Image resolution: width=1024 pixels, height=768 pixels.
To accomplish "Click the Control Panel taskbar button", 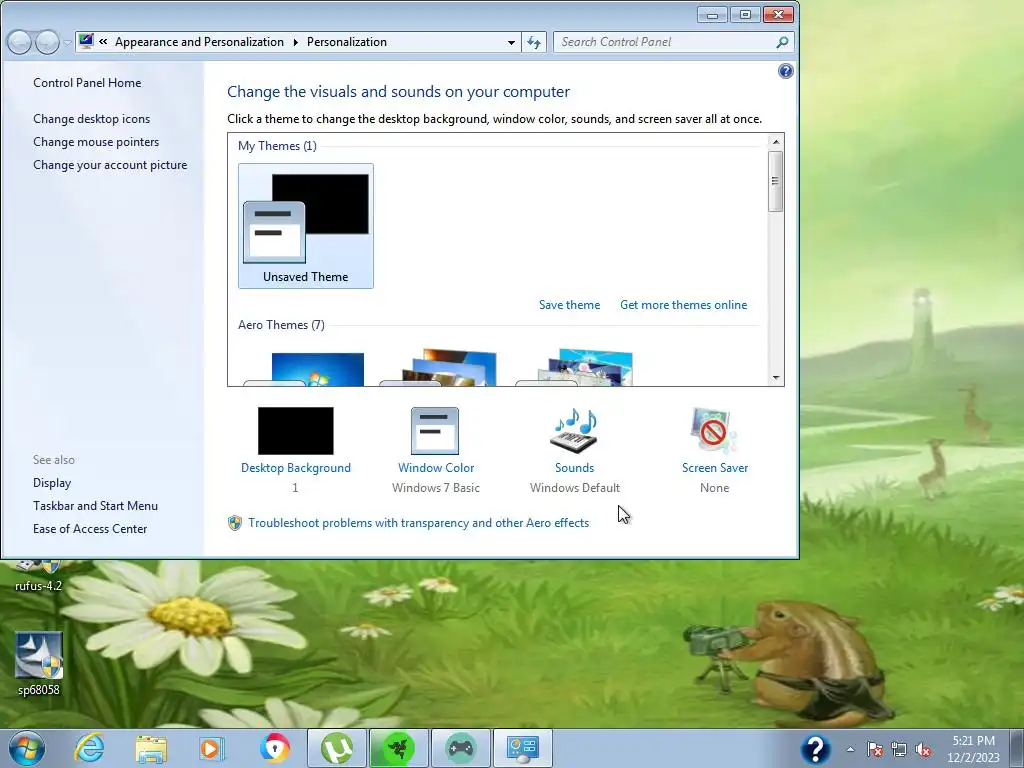I will 522,748.
